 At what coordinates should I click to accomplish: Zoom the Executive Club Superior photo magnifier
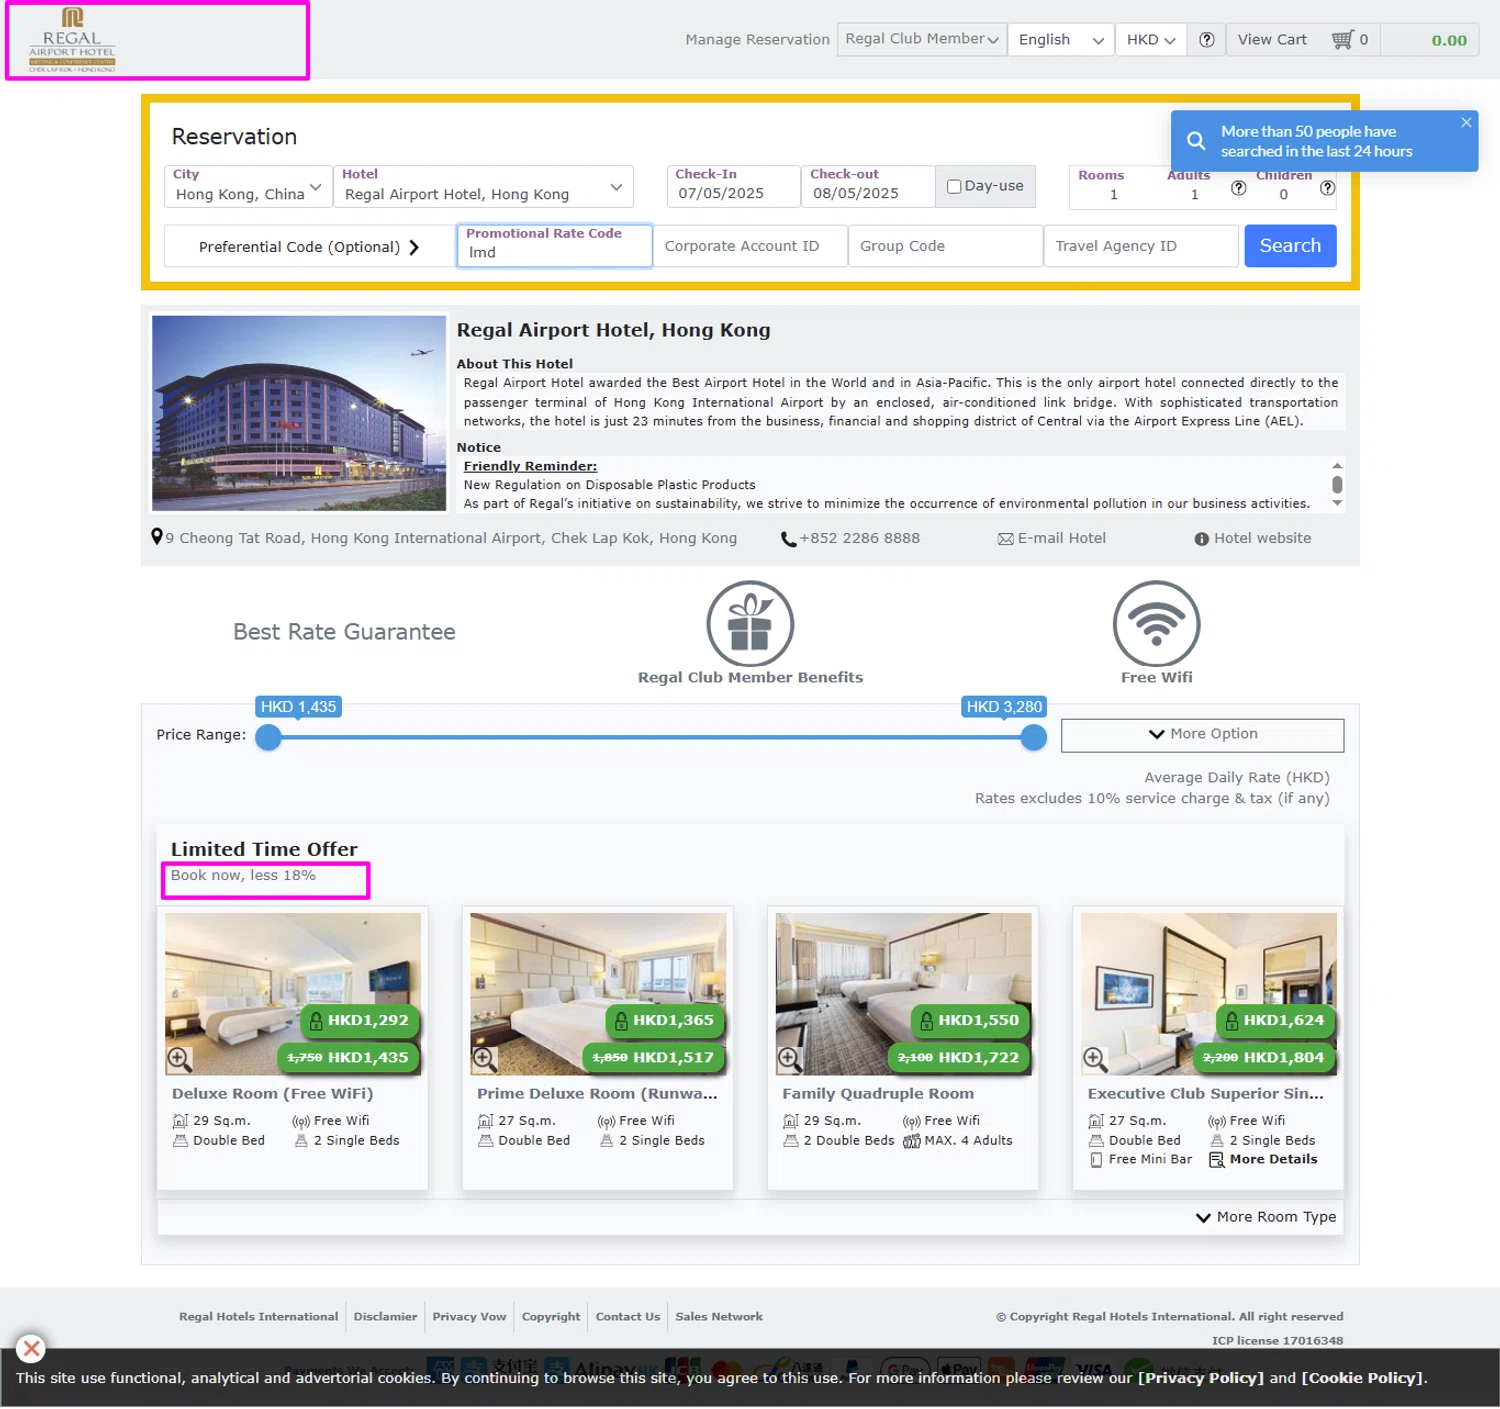[x=1095, y=1058]
